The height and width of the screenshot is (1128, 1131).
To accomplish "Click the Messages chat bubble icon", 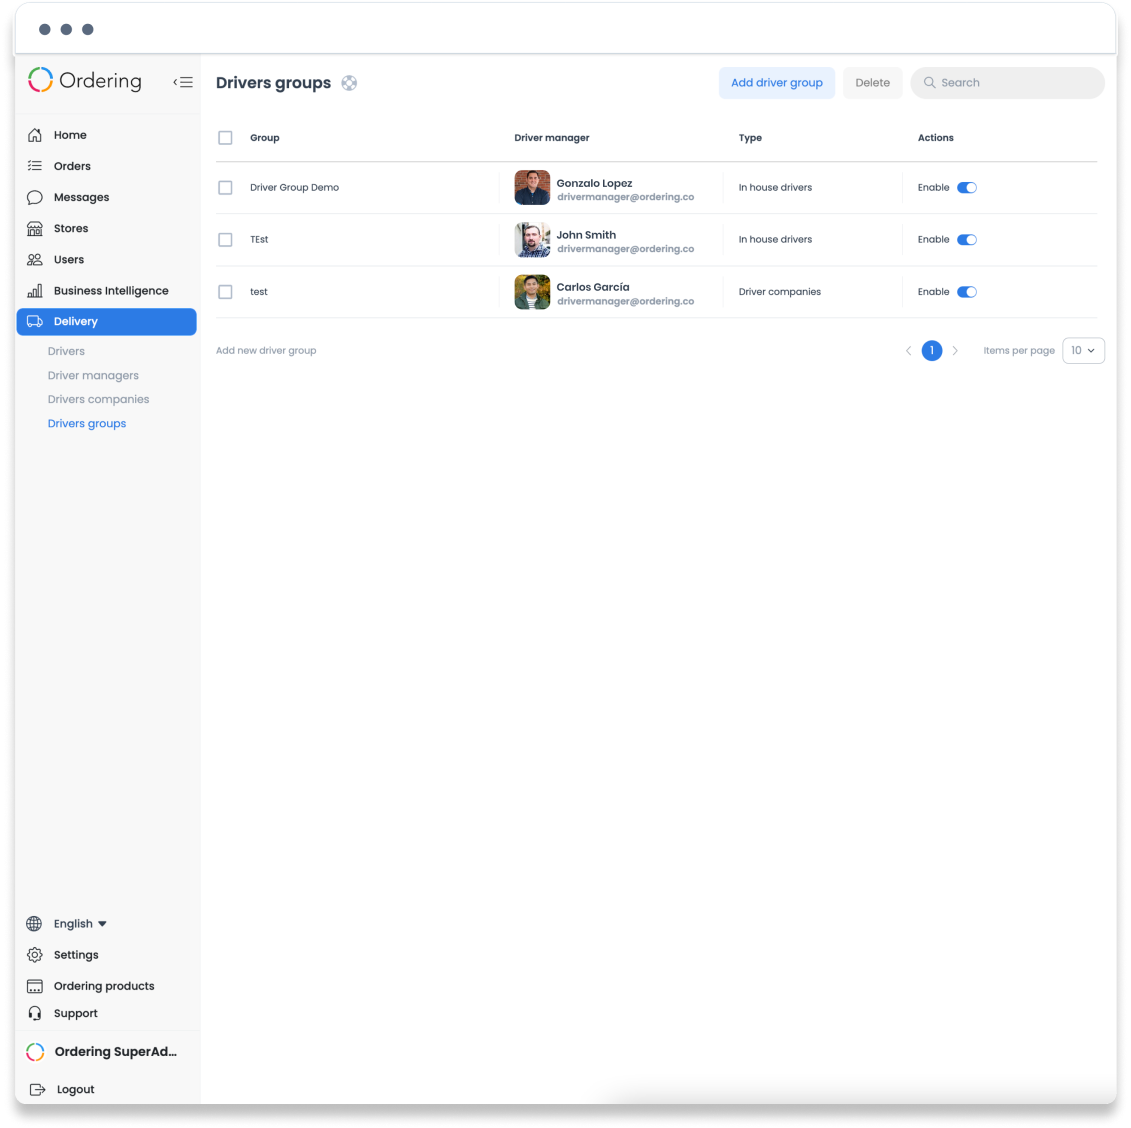I will (x=35, y=197).
